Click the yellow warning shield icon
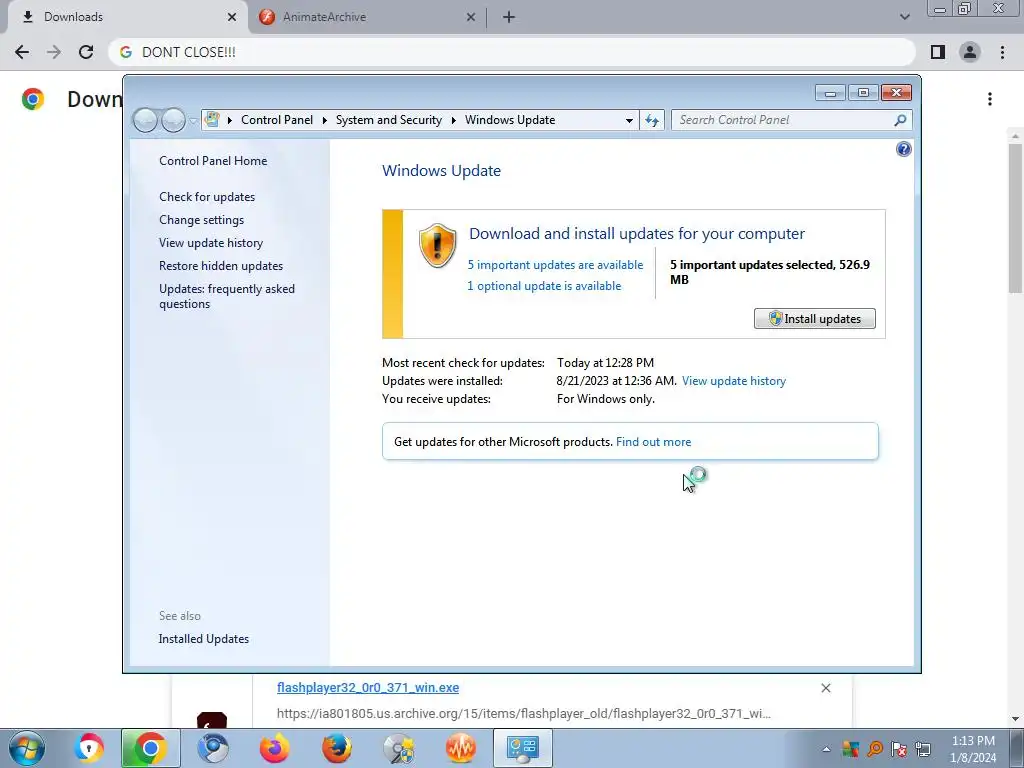This screenshot has height=768, width=1024. point(437,246)
